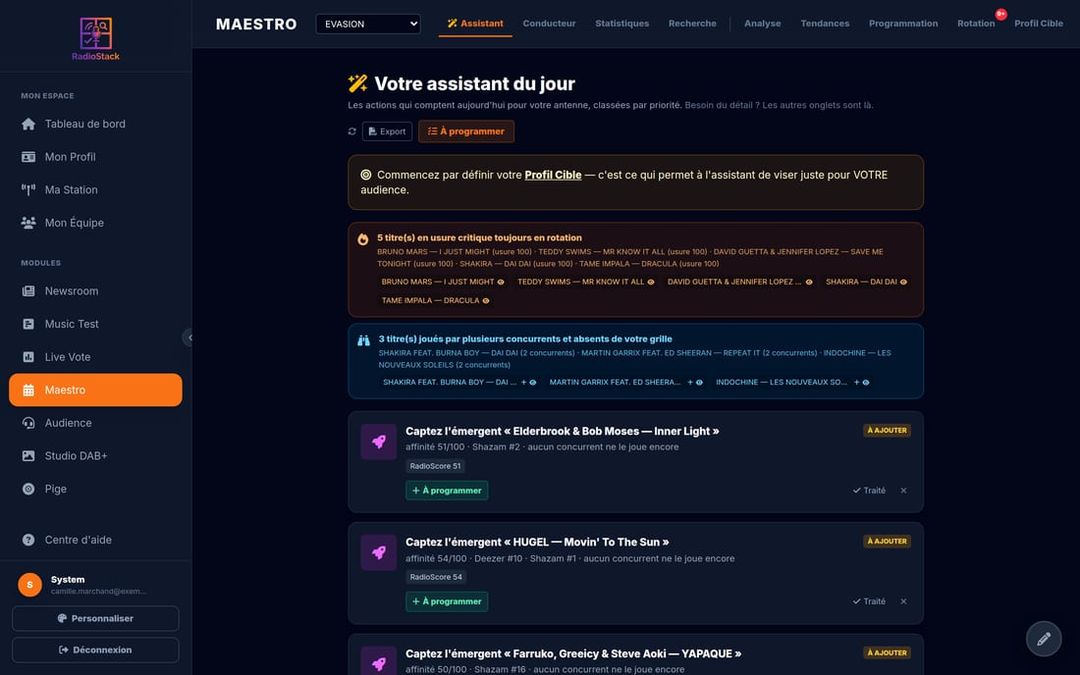The width and height of the screenshot is (1080, 675).
Task: Open the orange À programmer list button
Action: tap(466, 132)
